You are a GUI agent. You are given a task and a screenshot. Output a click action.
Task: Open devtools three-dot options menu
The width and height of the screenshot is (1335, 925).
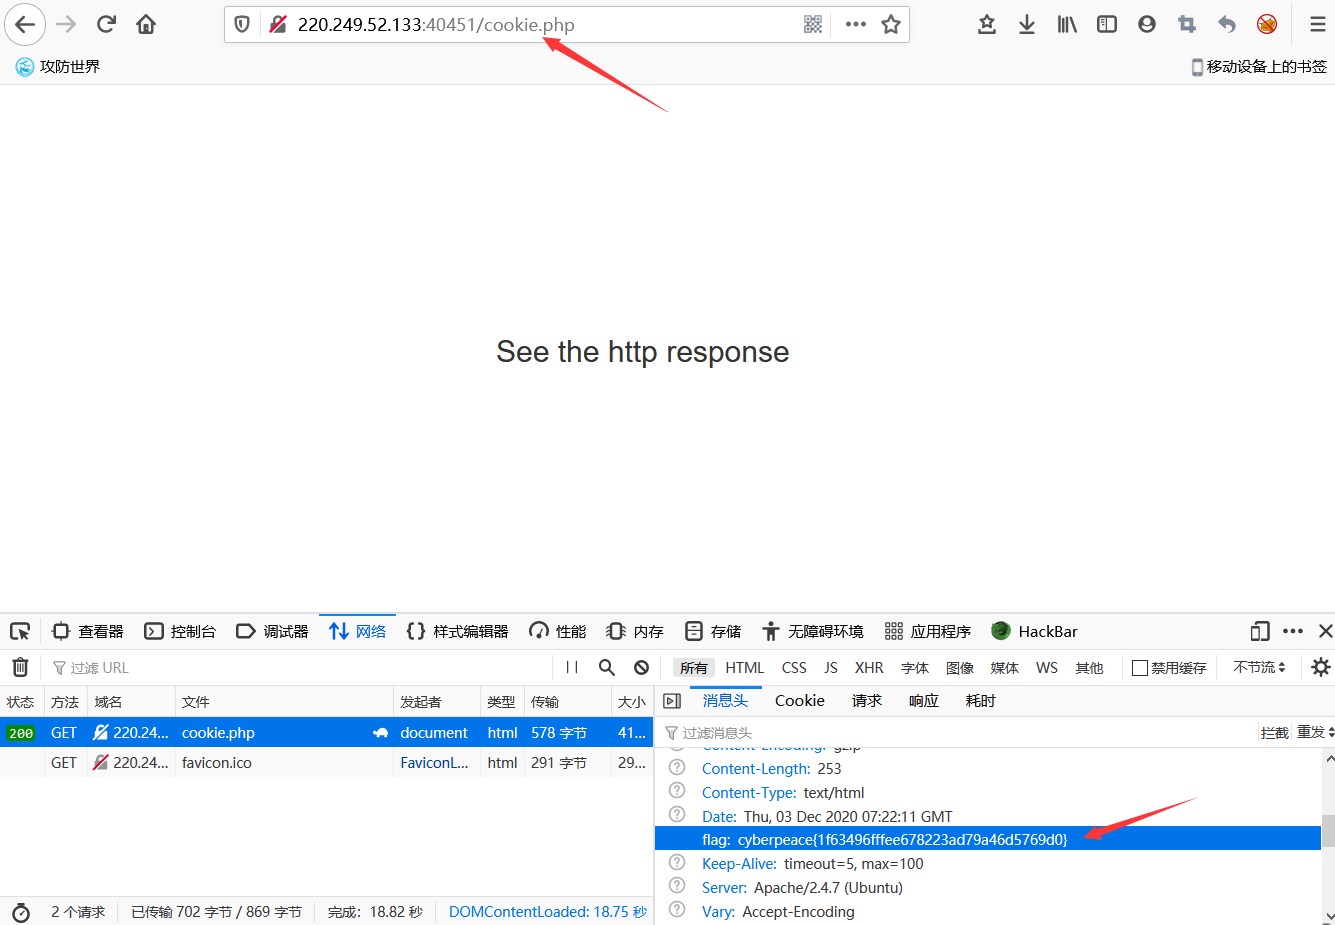click(1293, 631)
